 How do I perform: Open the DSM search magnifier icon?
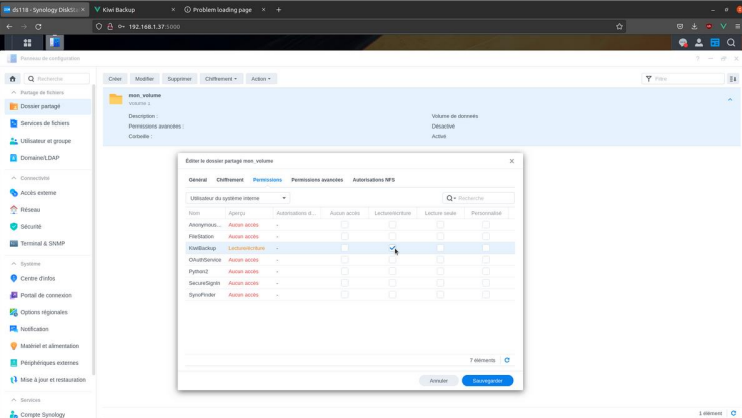point(731,43)
